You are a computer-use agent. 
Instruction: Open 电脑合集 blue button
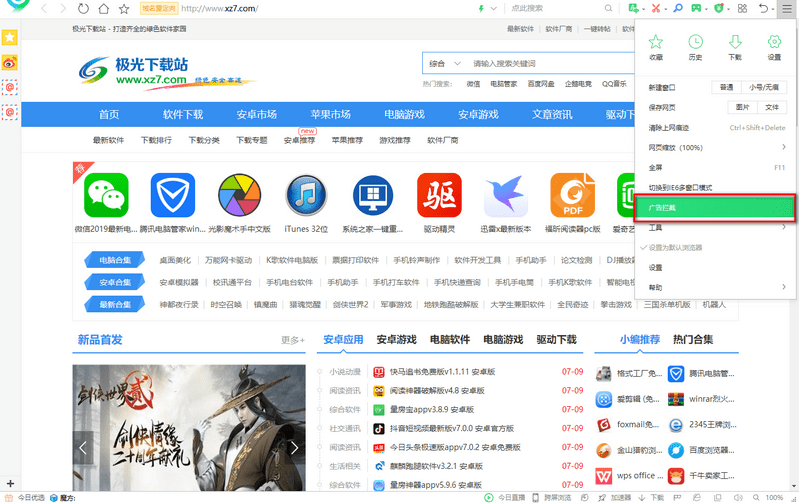[x=115, y=260]
